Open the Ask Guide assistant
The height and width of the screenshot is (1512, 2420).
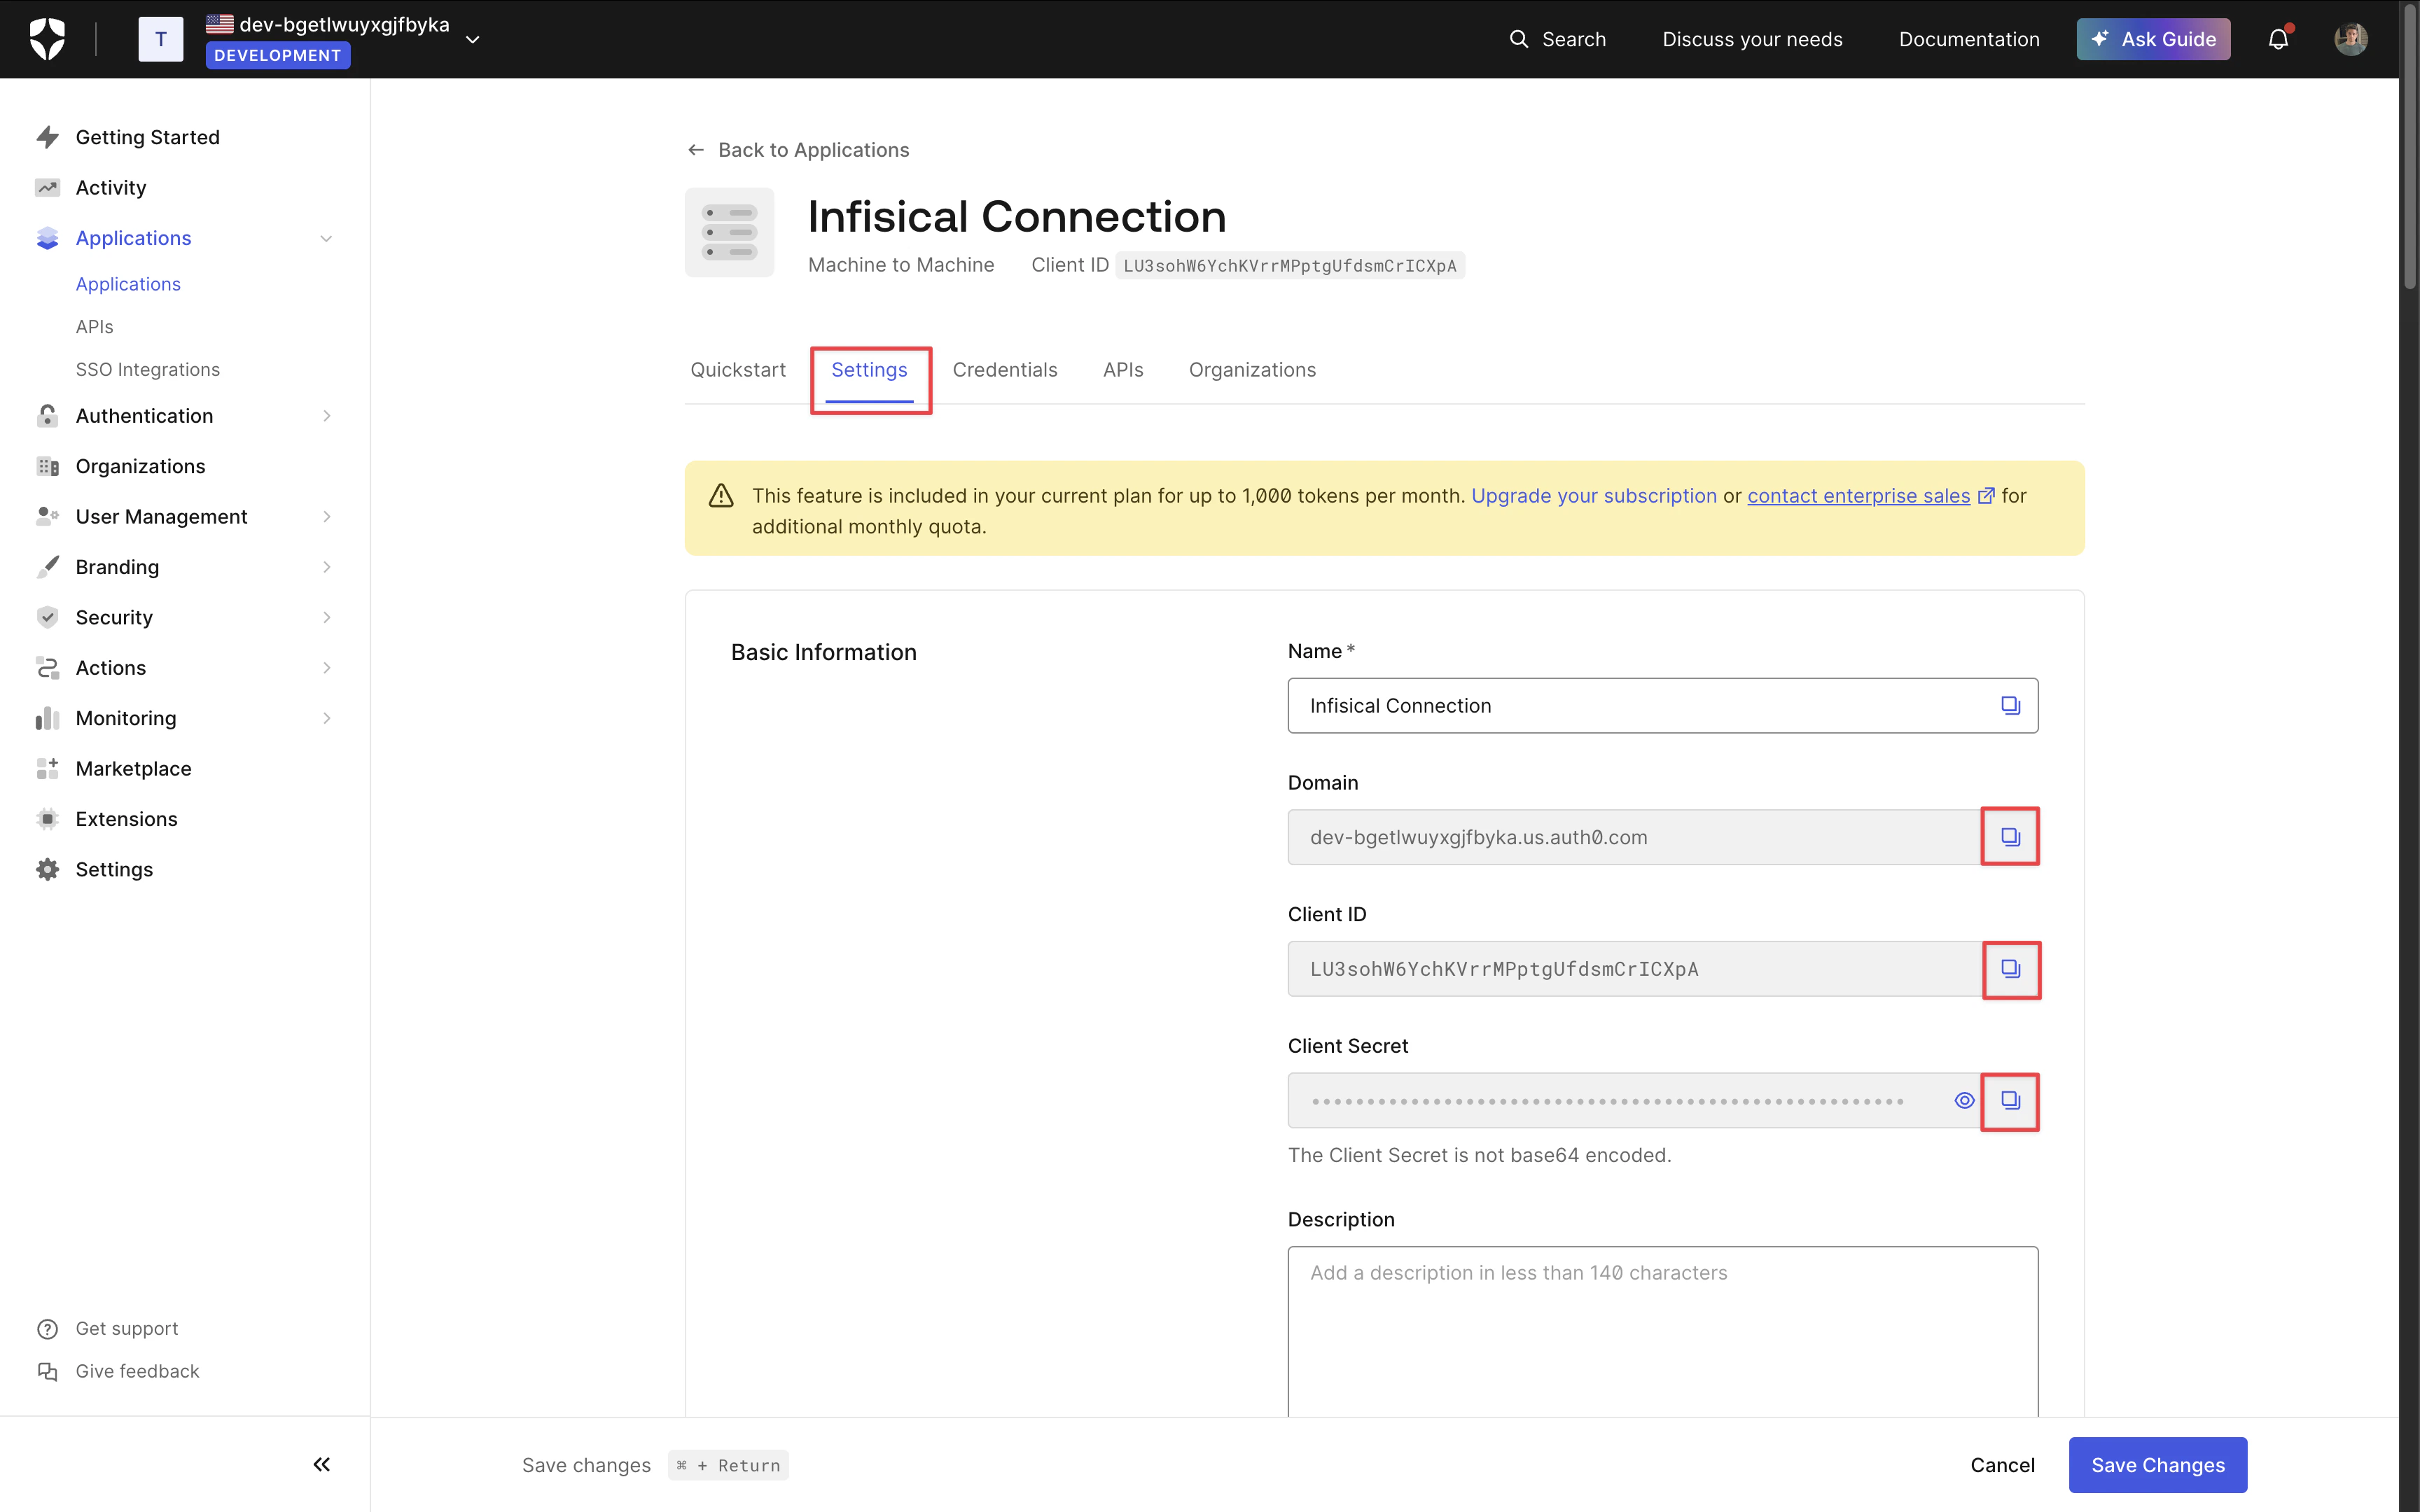[x=2153, y=39]
